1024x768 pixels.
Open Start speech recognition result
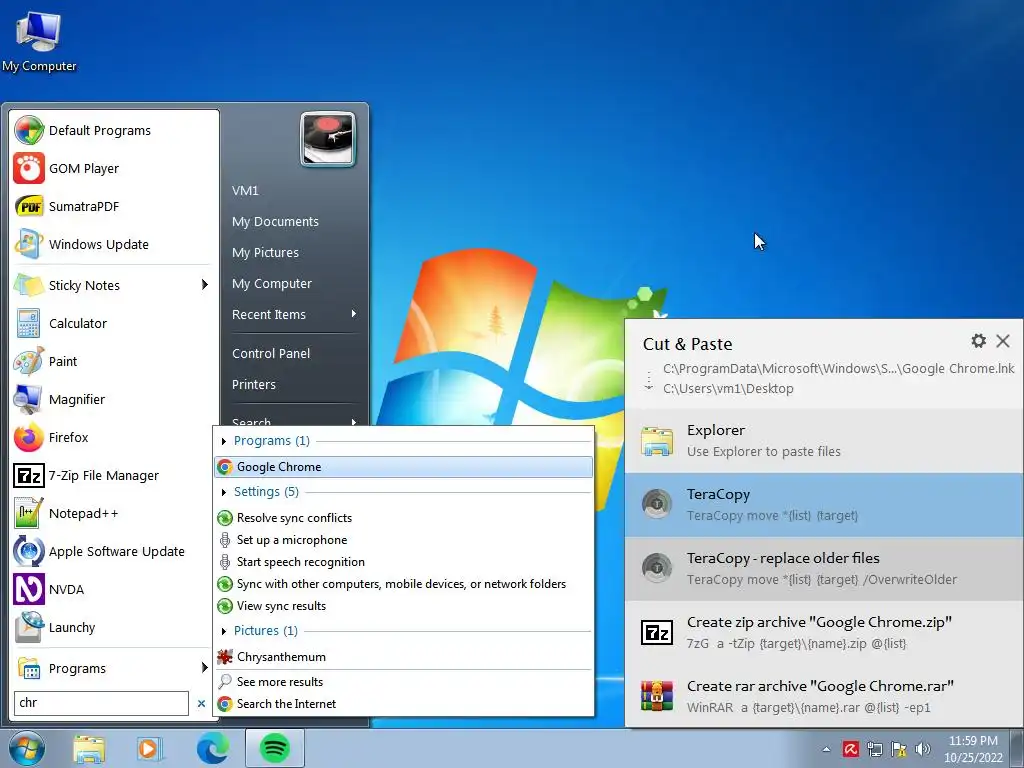coord(404,562)
